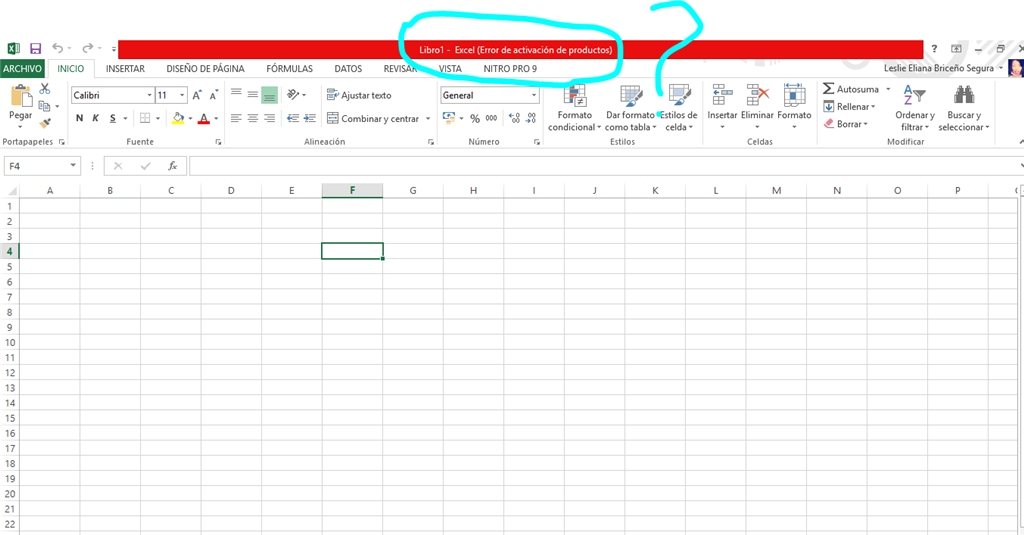Open Formato cells menu
1024x535 pixels.
794,107
